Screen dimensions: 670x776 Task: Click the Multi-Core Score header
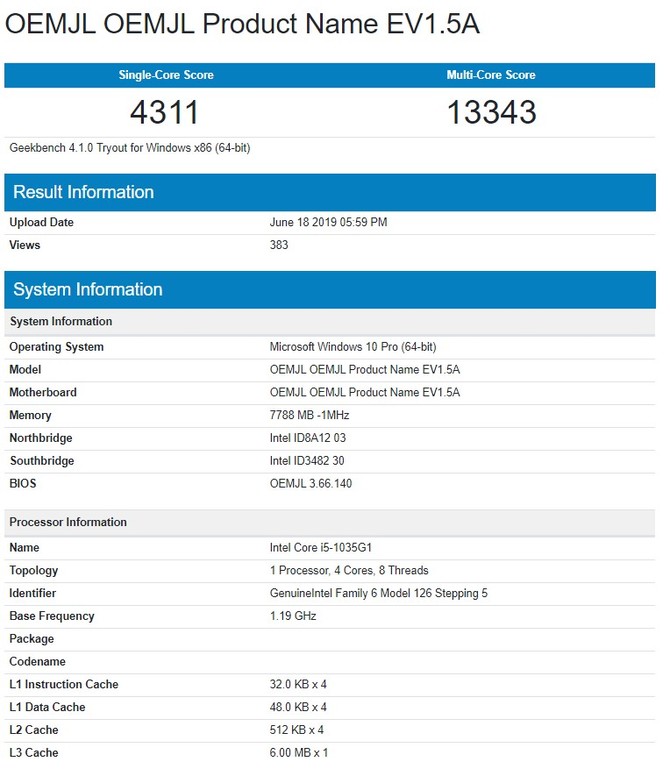click(491, 75)
